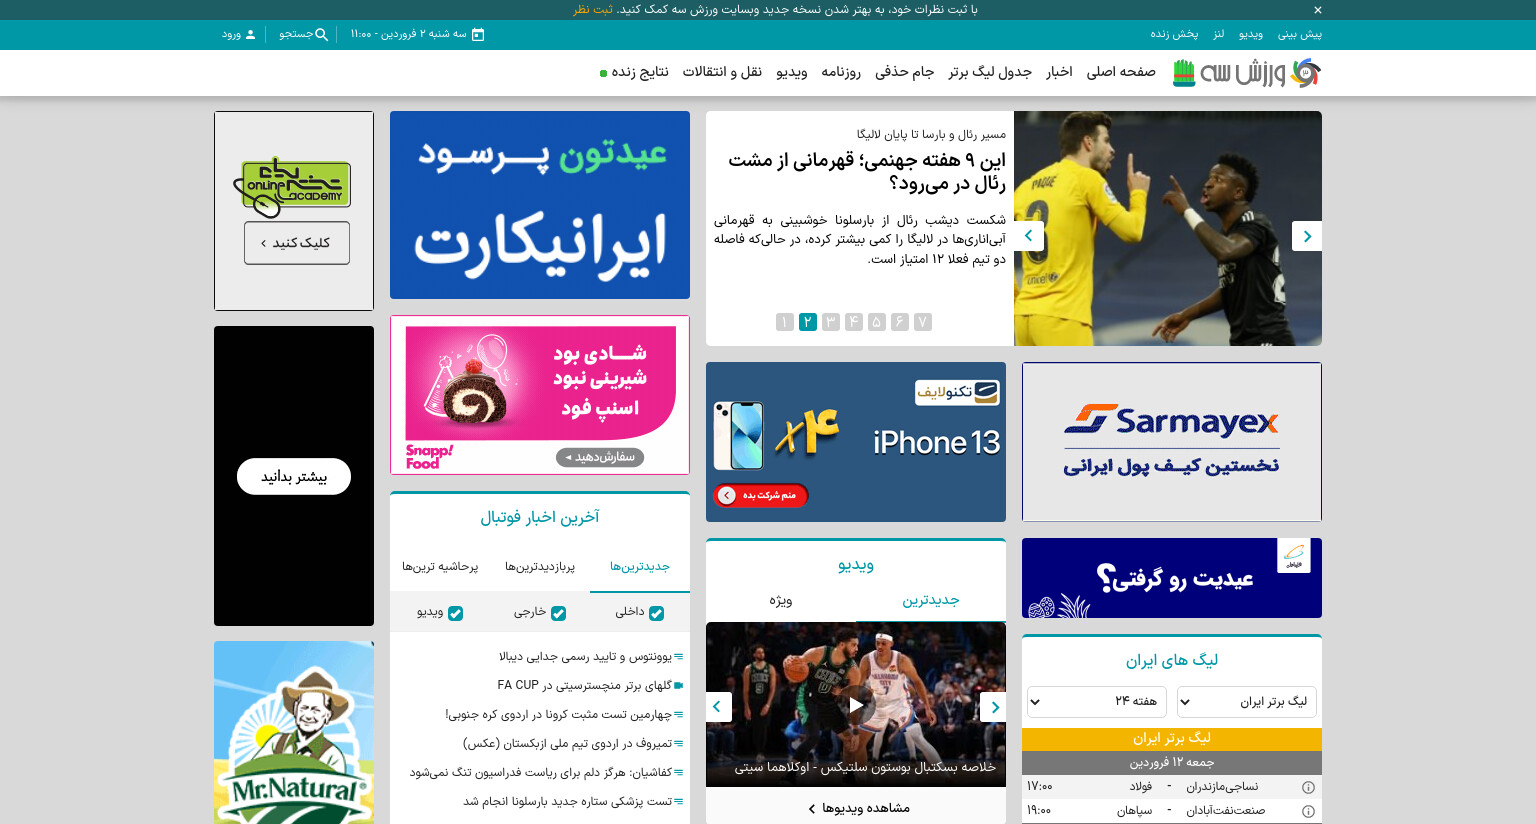Open جدول لیگ برتر menu item
Viewport: 1536px width, 824px height.
pyautogui.click(x=990, y=72)
